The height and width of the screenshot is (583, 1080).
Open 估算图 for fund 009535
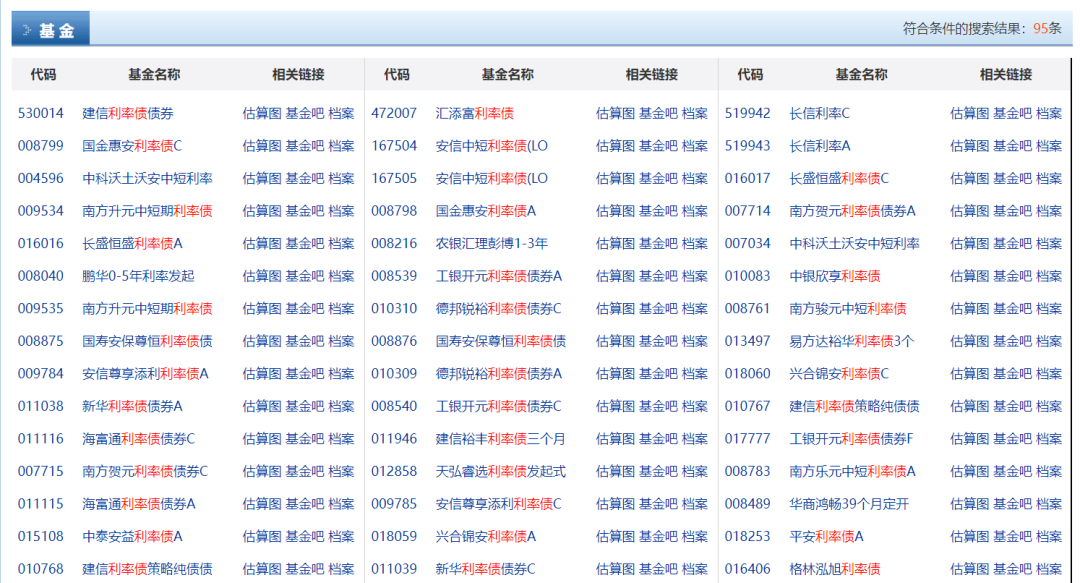(x=262, y=308)
